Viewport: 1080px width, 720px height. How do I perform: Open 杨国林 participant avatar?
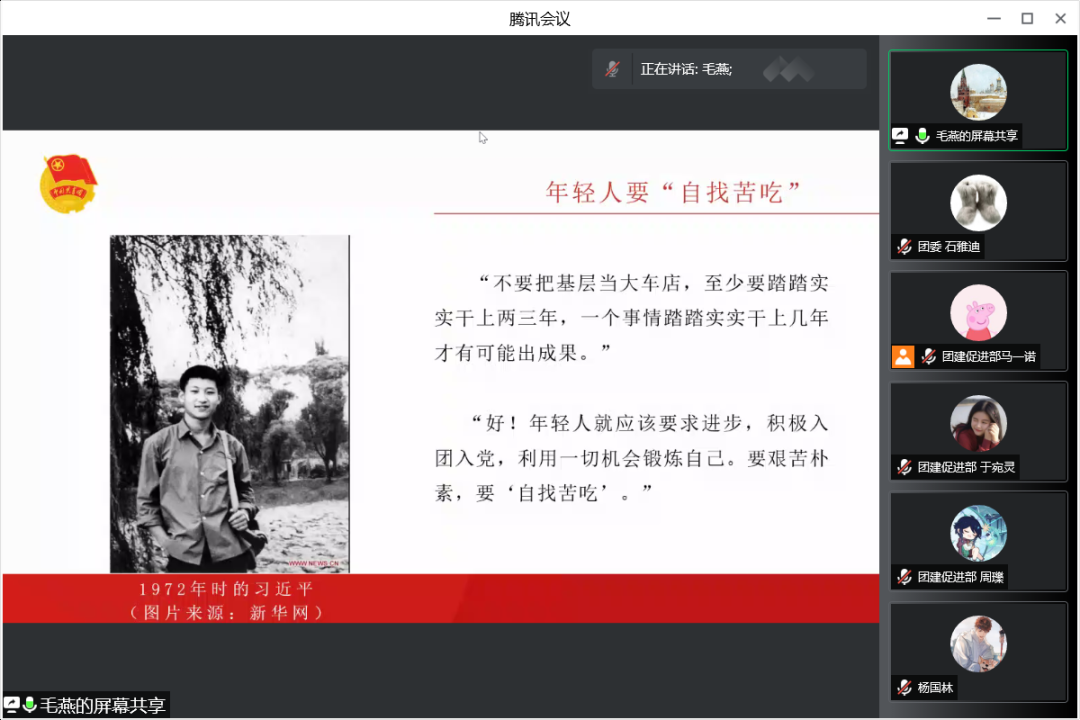978,644
